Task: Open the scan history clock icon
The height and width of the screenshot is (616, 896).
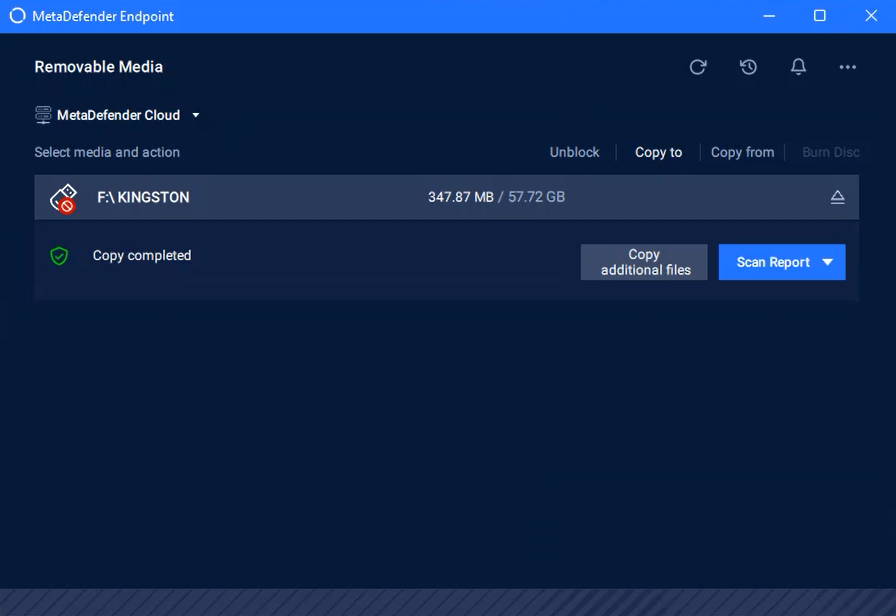Action: [x=748, y=67]
